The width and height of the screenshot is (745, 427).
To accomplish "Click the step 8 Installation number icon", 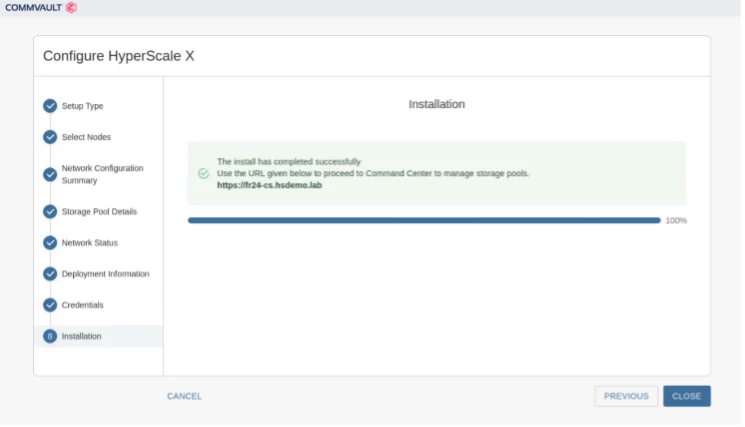I will [x=50, y=336].
